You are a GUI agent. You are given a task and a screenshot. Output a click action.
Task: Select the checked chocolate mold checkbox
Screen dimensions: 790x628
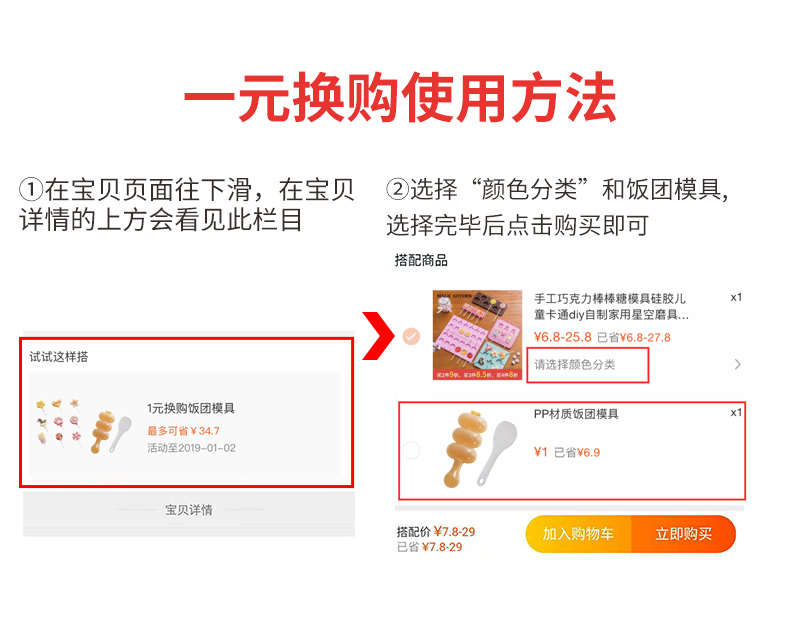click(x=412, y=336)
